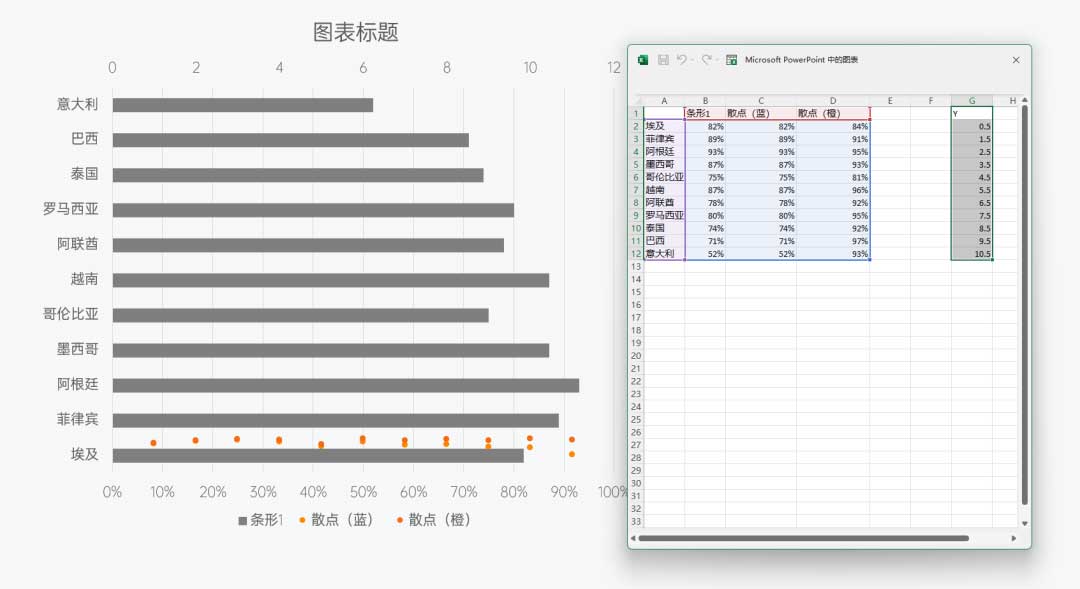This screenshot has height=589, width=1080.
Task: Click the Undo icon
Action: 683,60
